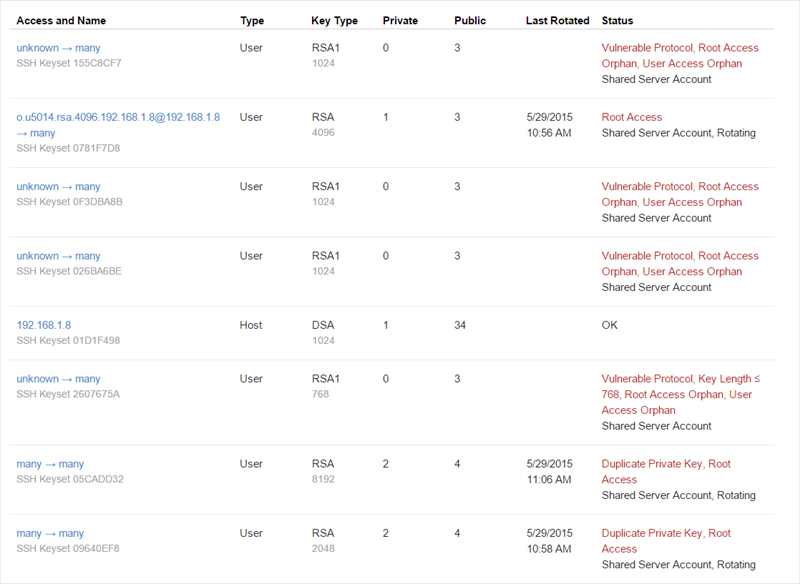Screen dimensions: 800x584
Task: Sort by the Status column header
Action: click(x=617, y=21)
